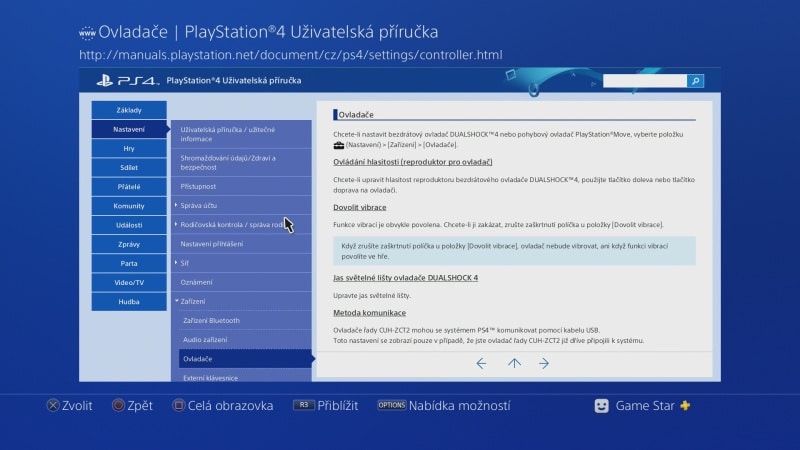The height and width of the screenshot is (450, 800).
Task: Open the Základy section
Action: (129, 110)
